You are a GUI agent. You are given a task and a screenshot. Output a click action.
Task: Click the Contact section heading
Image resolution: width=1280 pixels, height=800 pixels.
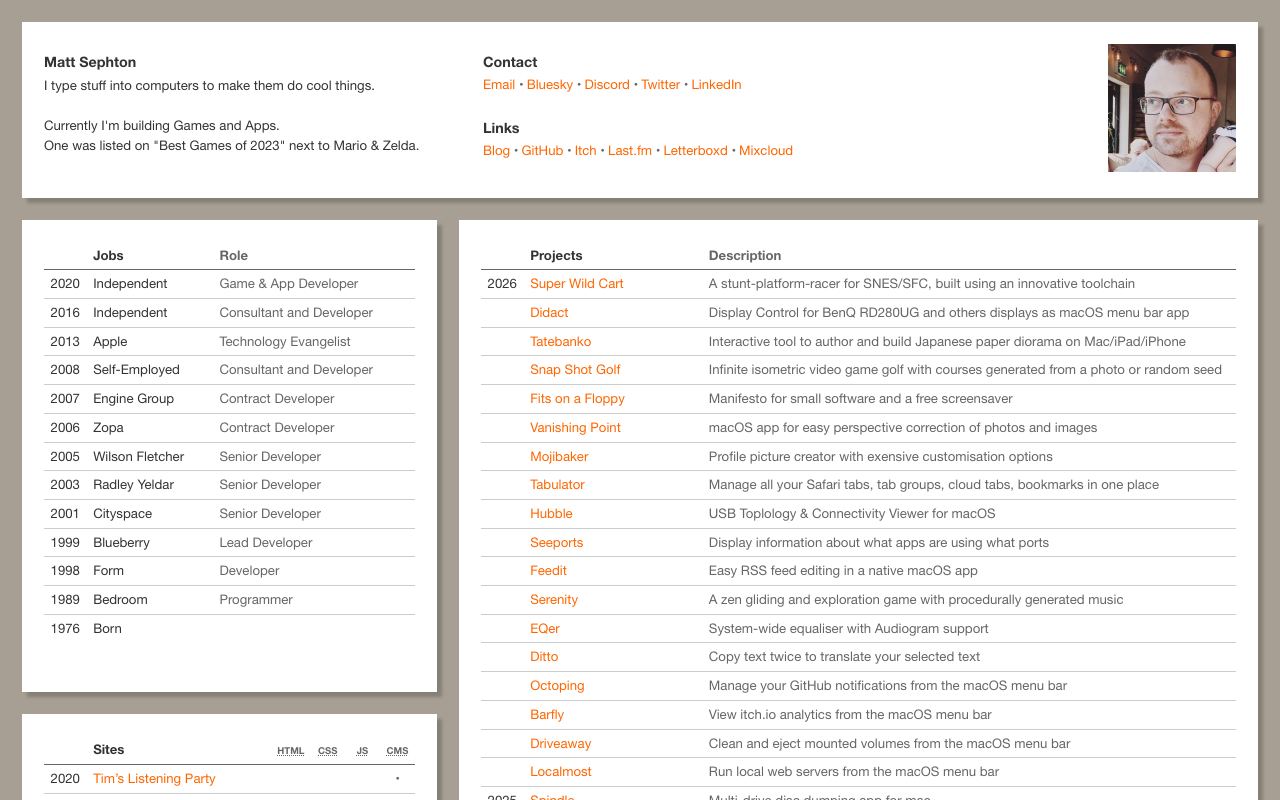(510, 62)
